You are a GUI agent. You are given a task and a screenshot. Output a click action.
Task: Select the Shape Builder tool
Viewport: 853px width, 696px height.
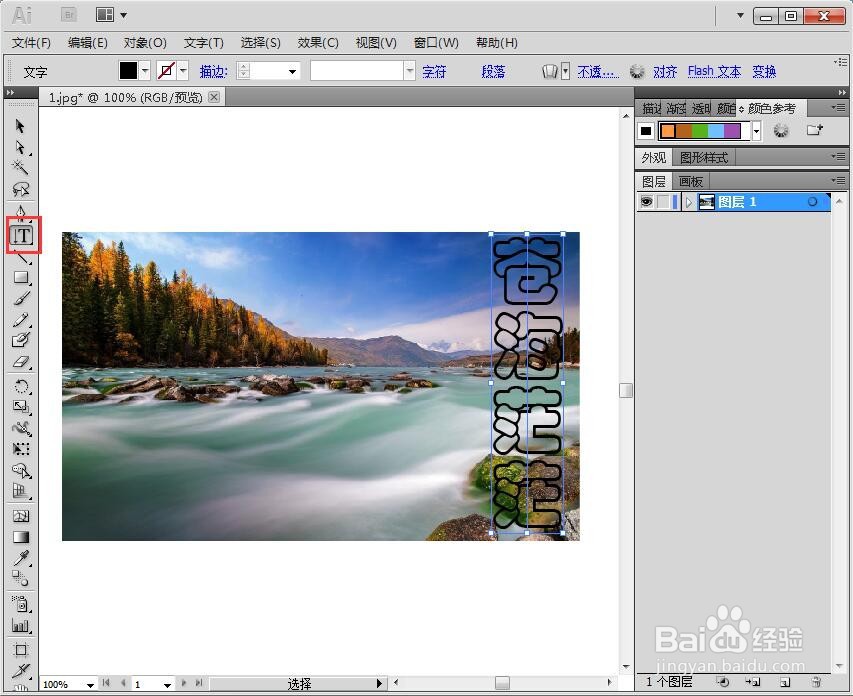coord(21,470)
